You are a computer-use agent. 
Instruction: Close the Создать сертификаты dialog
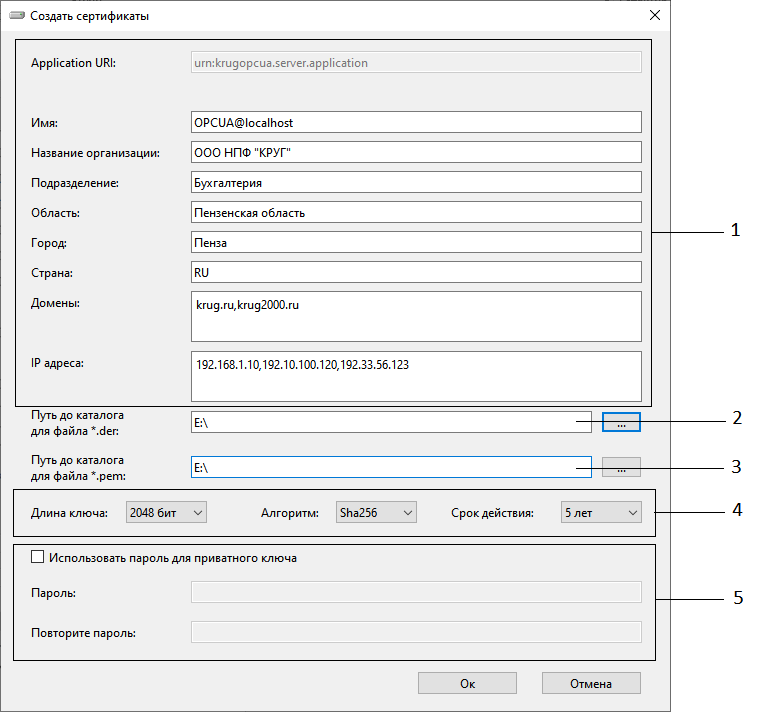[655, 16]
